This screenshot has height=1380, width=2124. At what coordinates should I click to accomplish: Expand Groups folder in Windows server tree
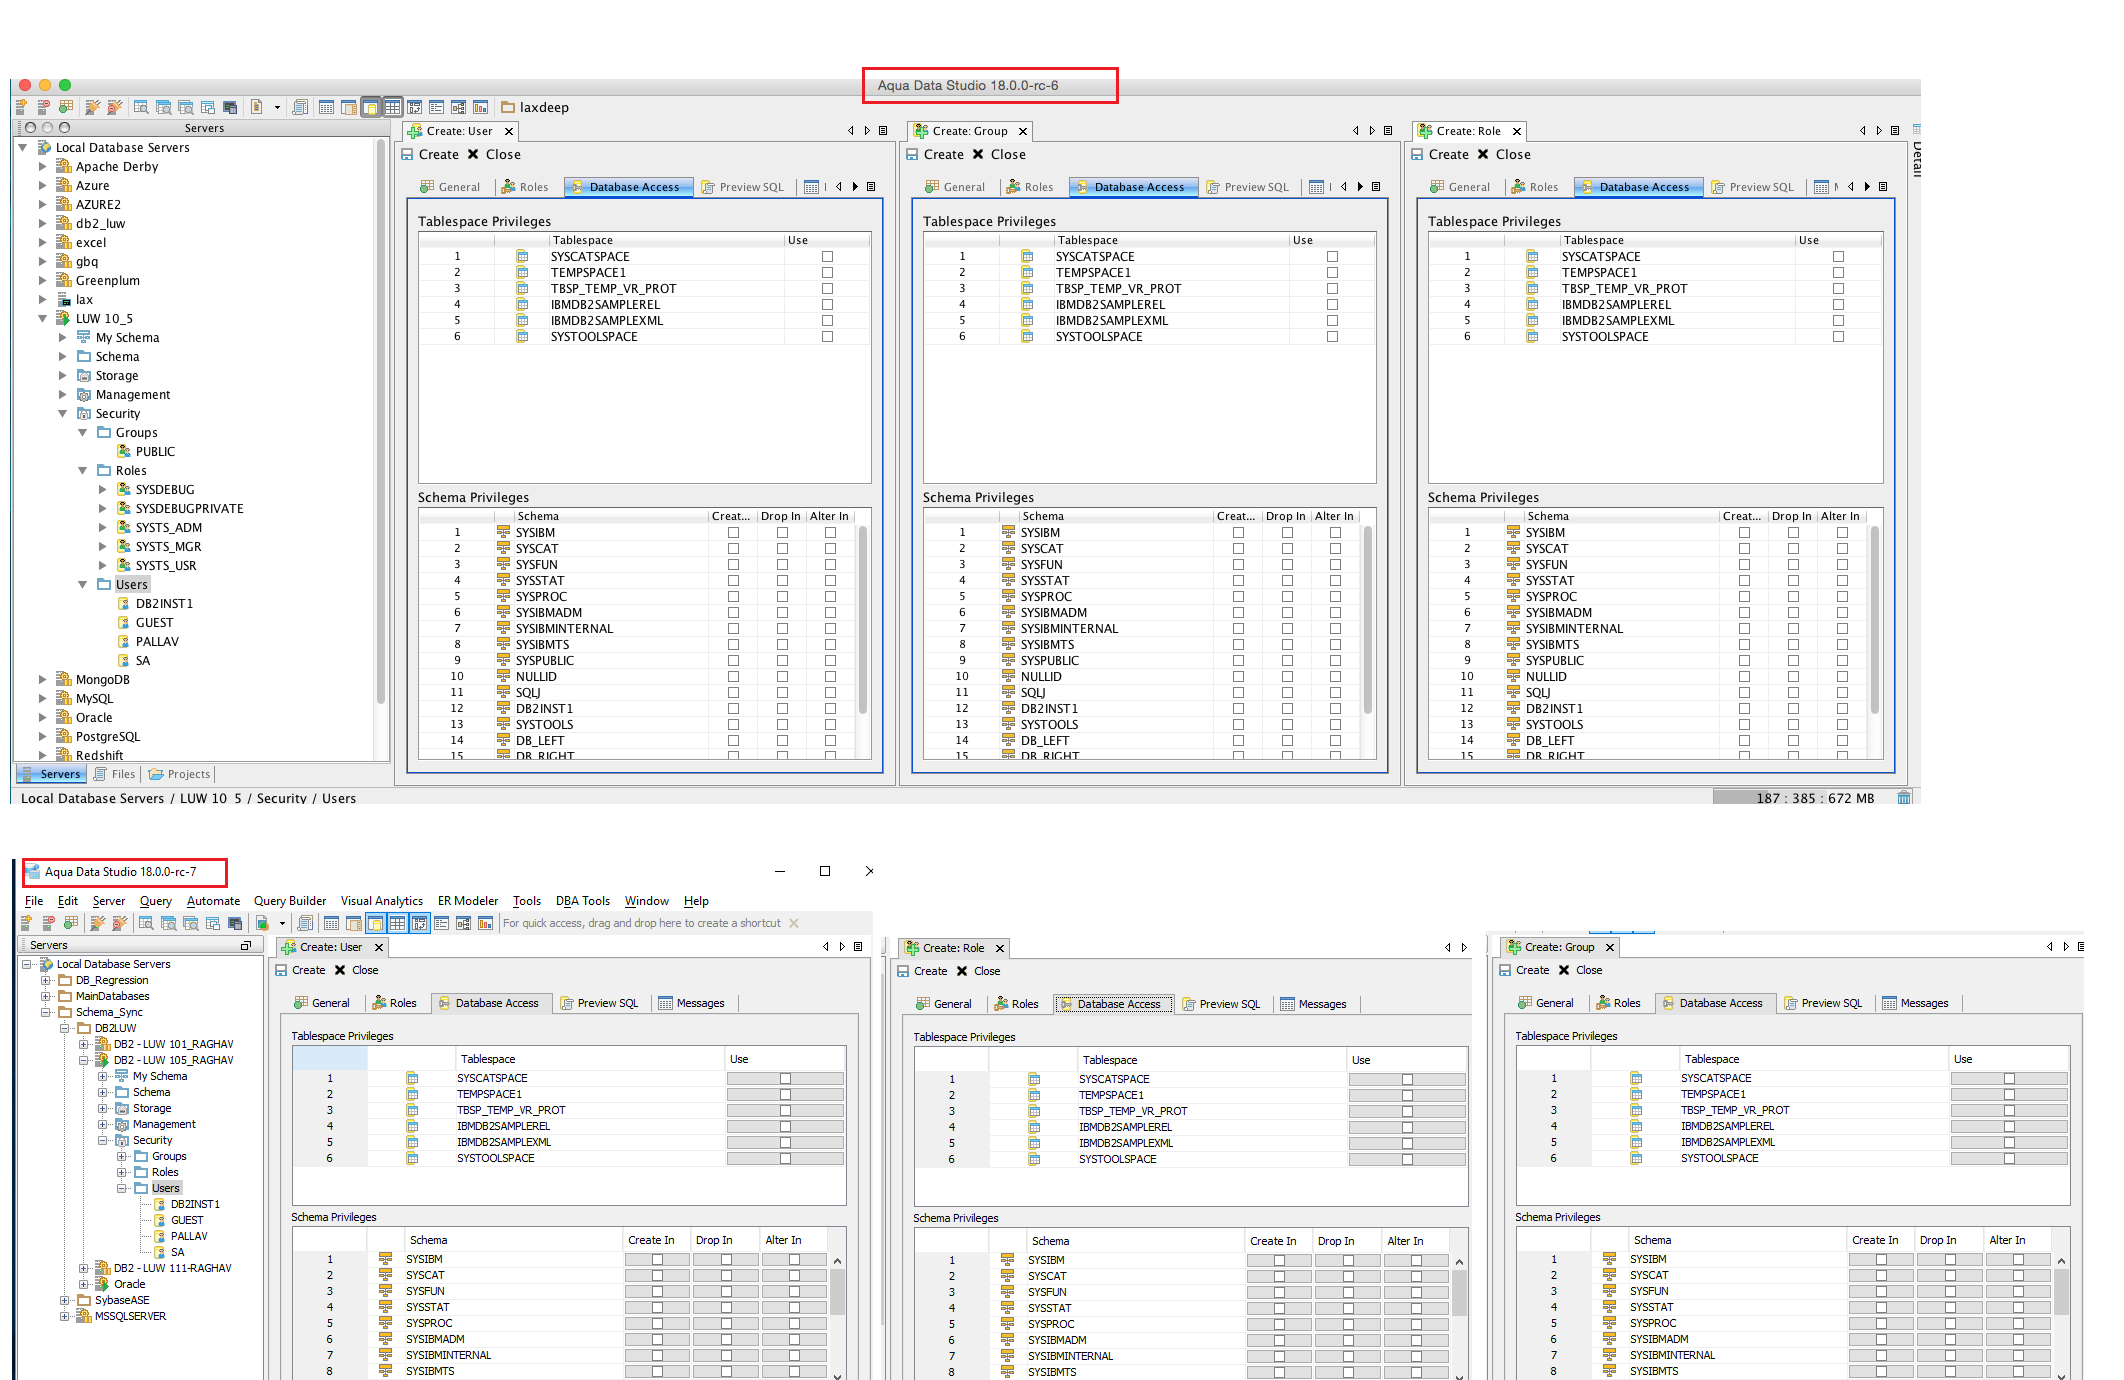tap(122, 1157)
